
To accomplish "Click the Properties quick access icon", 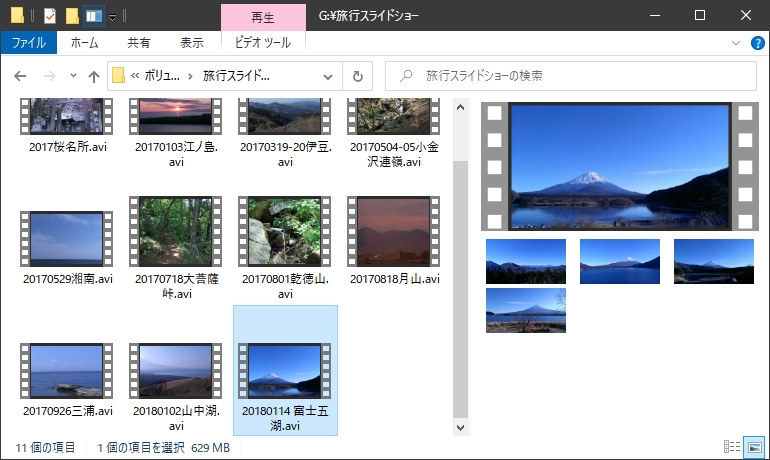I will pos(50,16).
